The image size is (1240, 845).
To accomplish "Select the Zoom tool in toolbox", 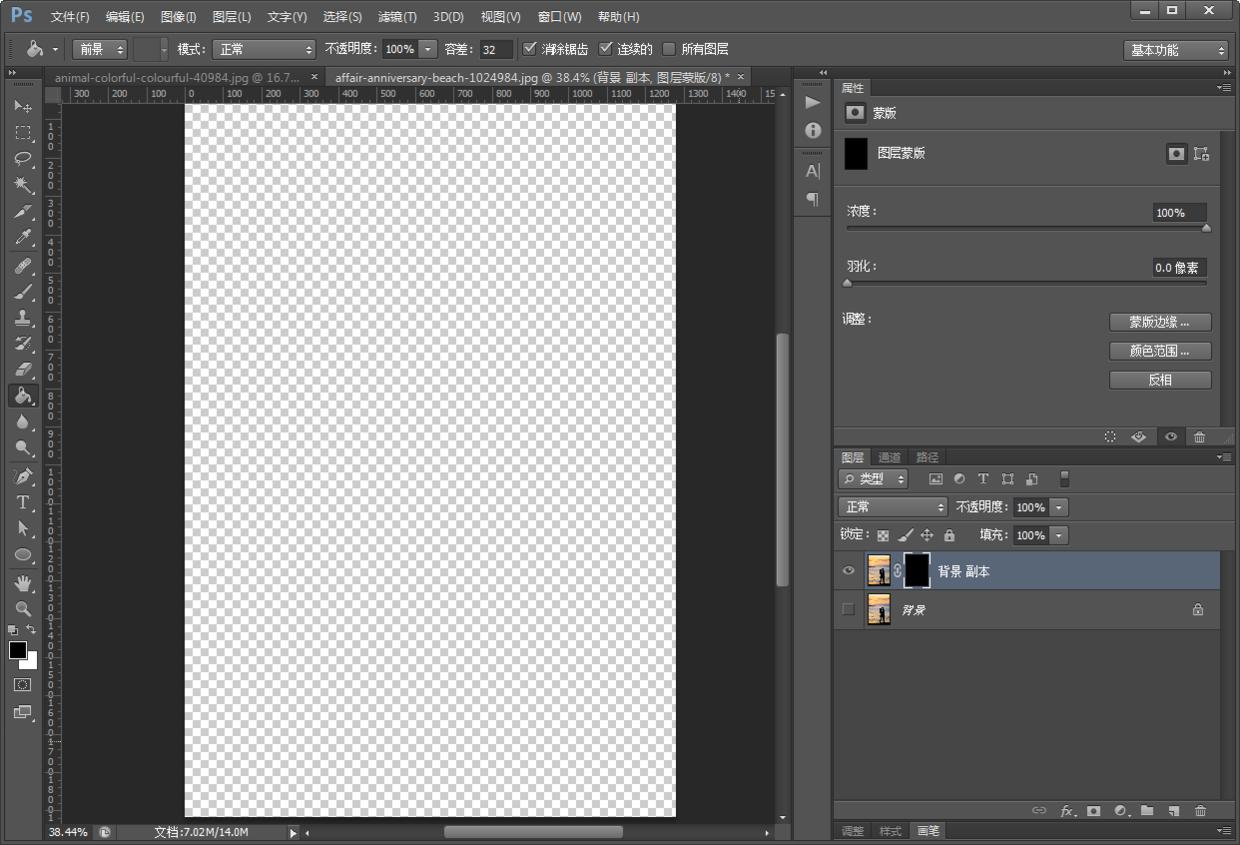I will click(x=23, y=608).
